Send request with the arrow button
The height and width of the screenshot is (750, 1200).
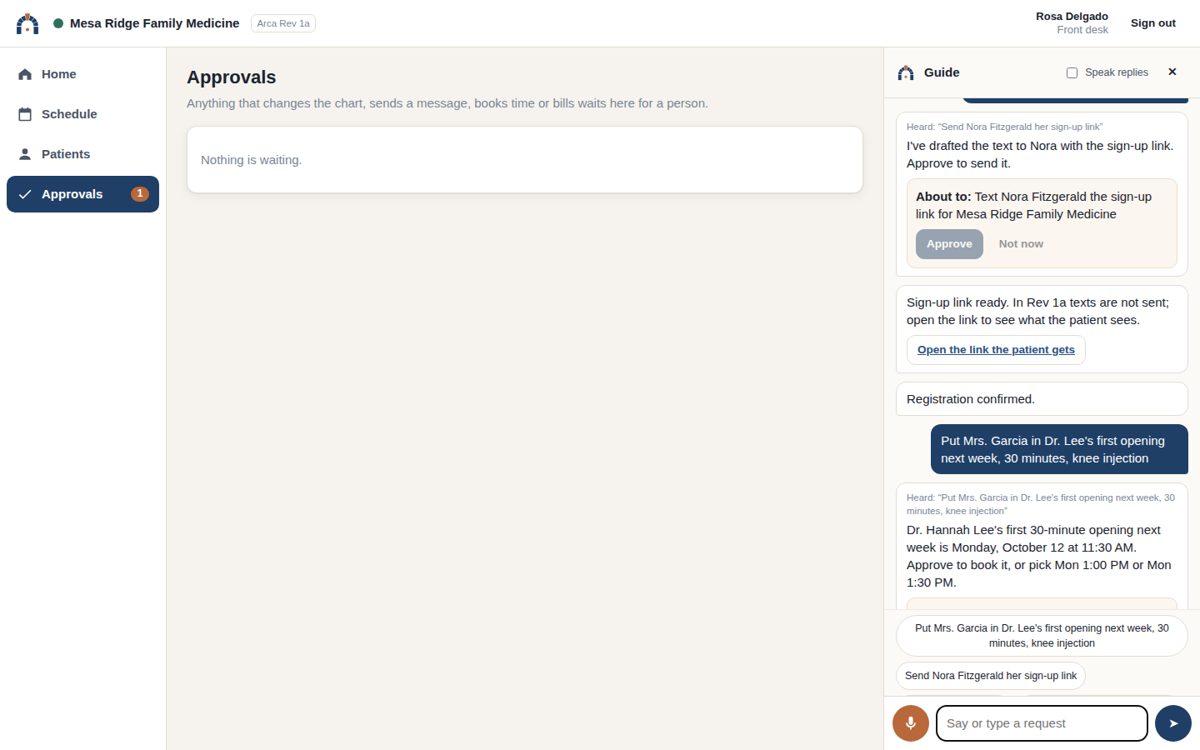coord(1173,723)
